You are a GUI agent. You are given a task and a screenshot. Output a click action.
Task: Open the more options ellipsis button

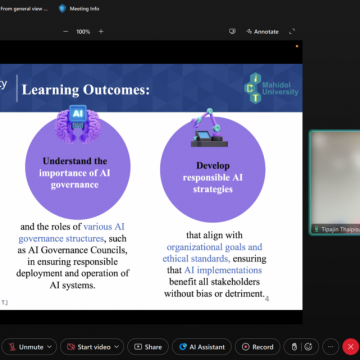pyautogui.click(x=331, y=347)
